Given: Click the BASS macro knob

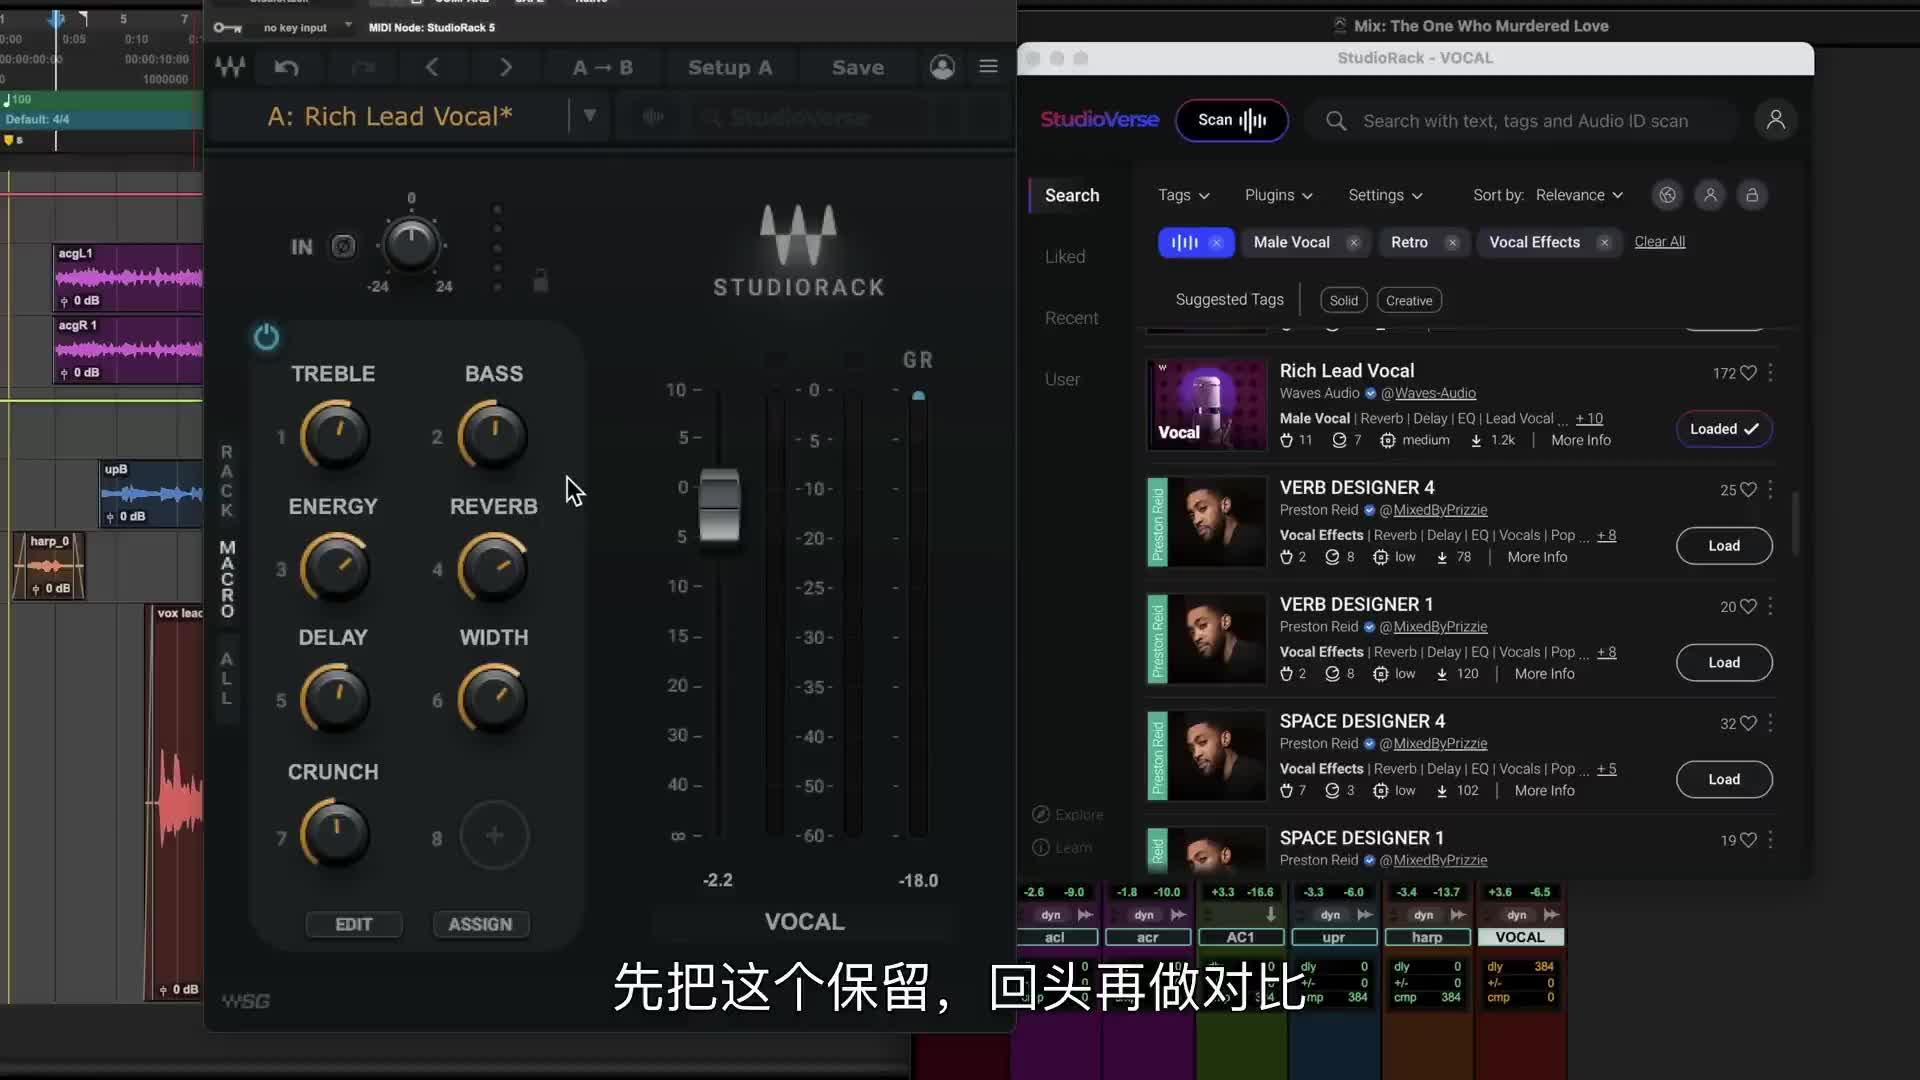Looking at the screenshot, I should pos(493,436).
